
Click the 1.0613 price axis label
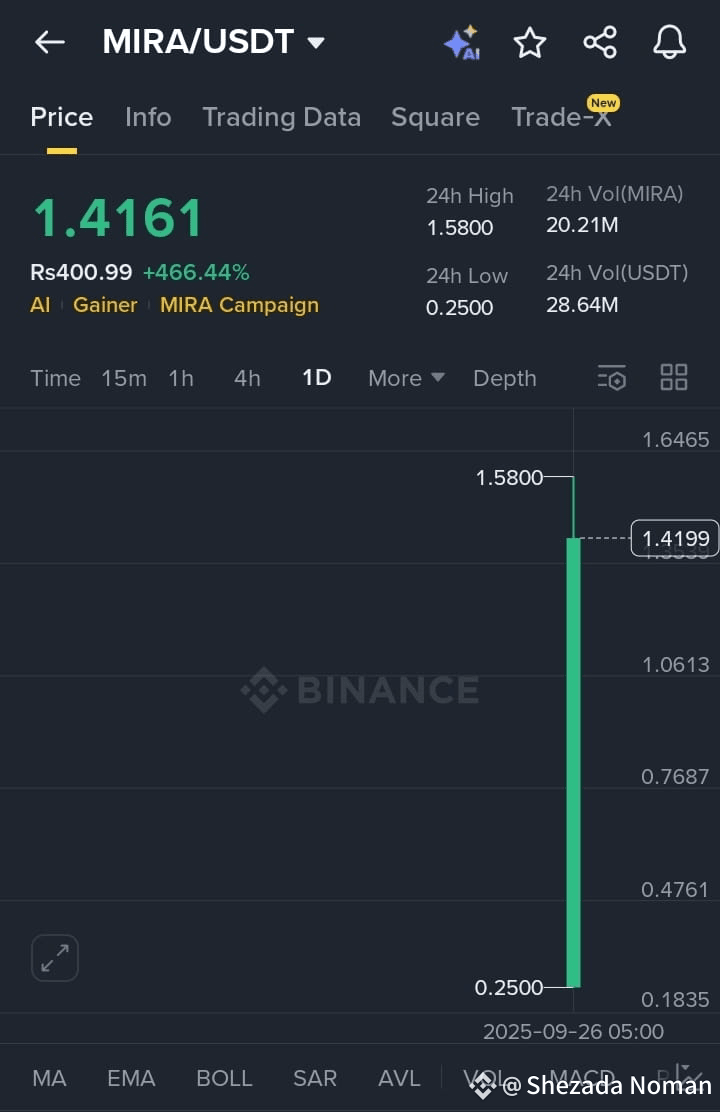pos(675,665)
